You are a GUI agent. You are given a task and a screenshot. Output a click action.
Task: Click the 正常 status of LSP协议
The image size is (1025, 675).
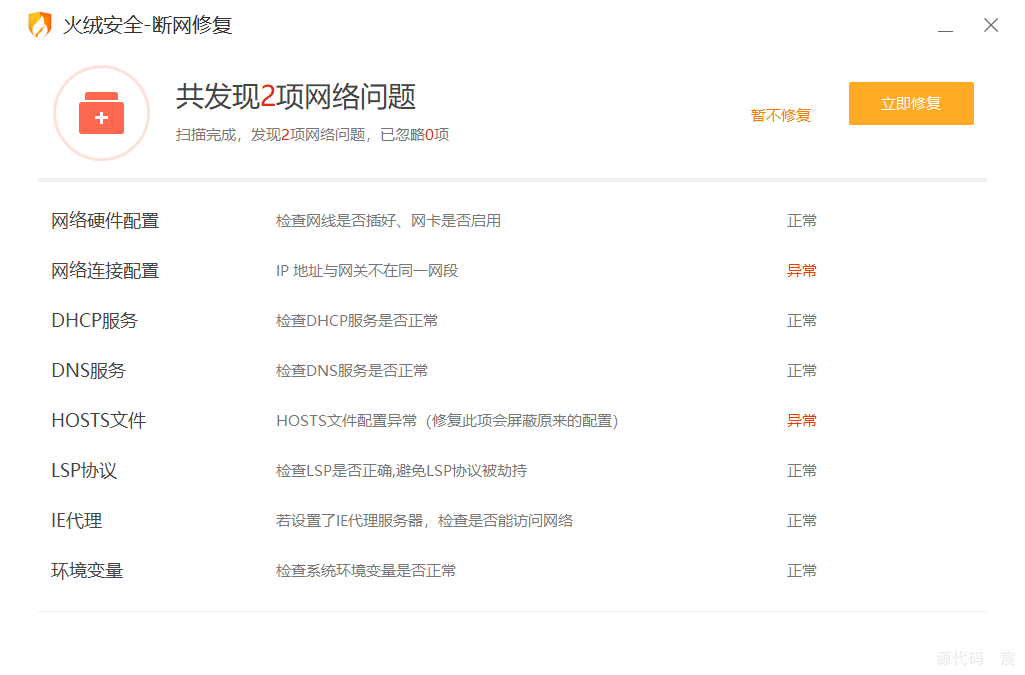coord(802,471)
